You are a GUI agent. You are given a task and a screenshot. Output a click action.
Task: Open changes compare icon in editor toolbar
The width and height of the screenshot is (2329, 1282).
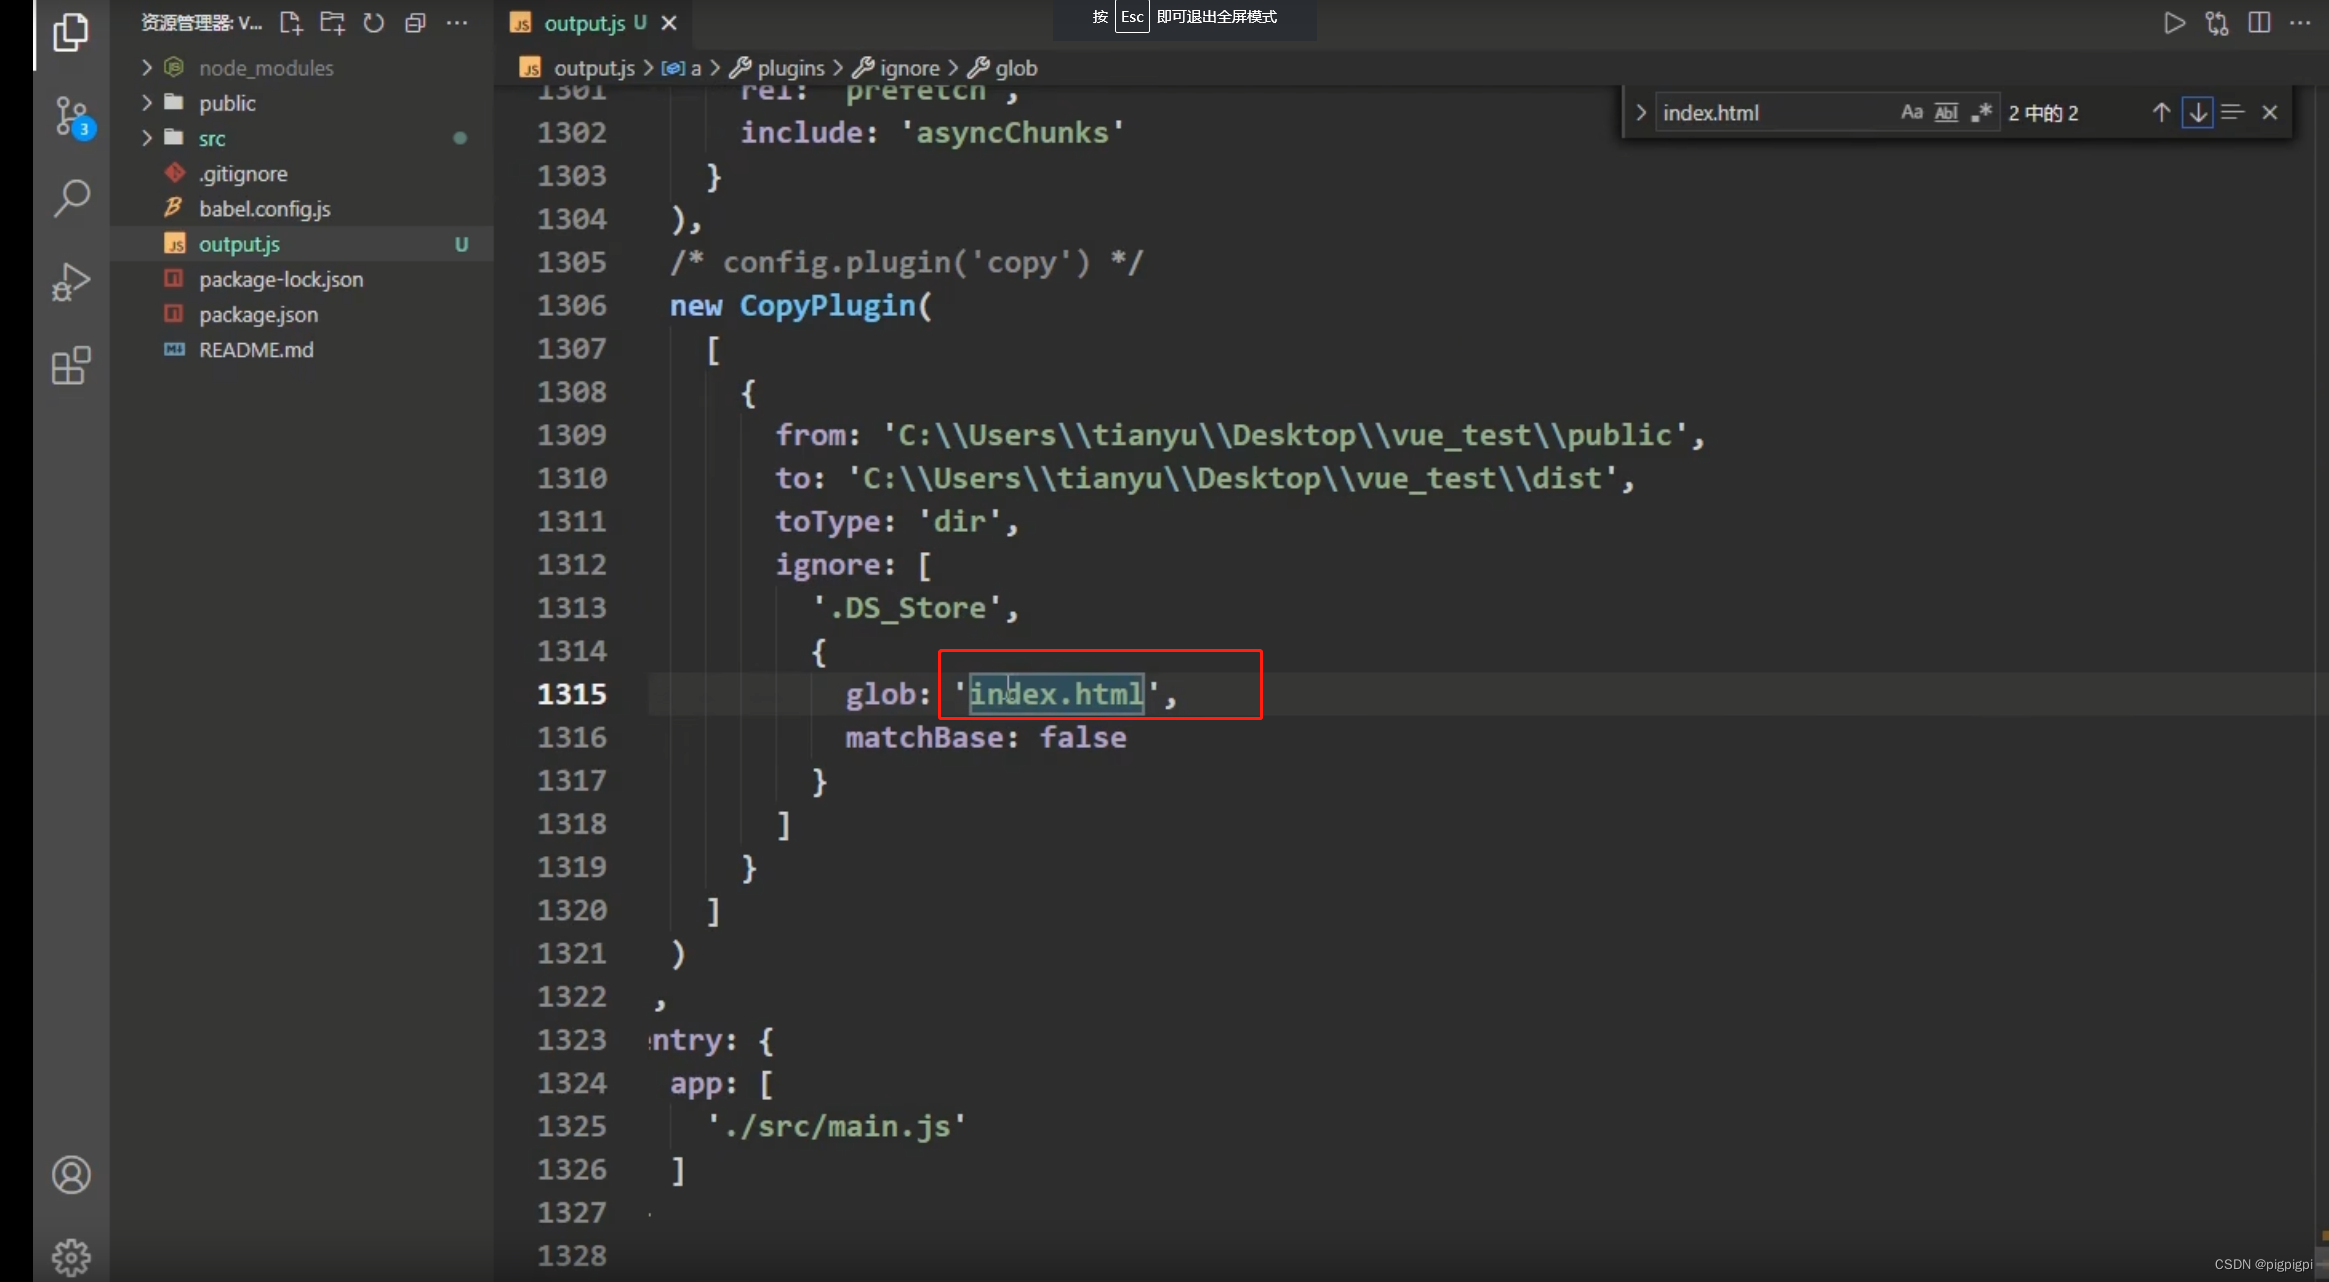[x=2216, y=23]
